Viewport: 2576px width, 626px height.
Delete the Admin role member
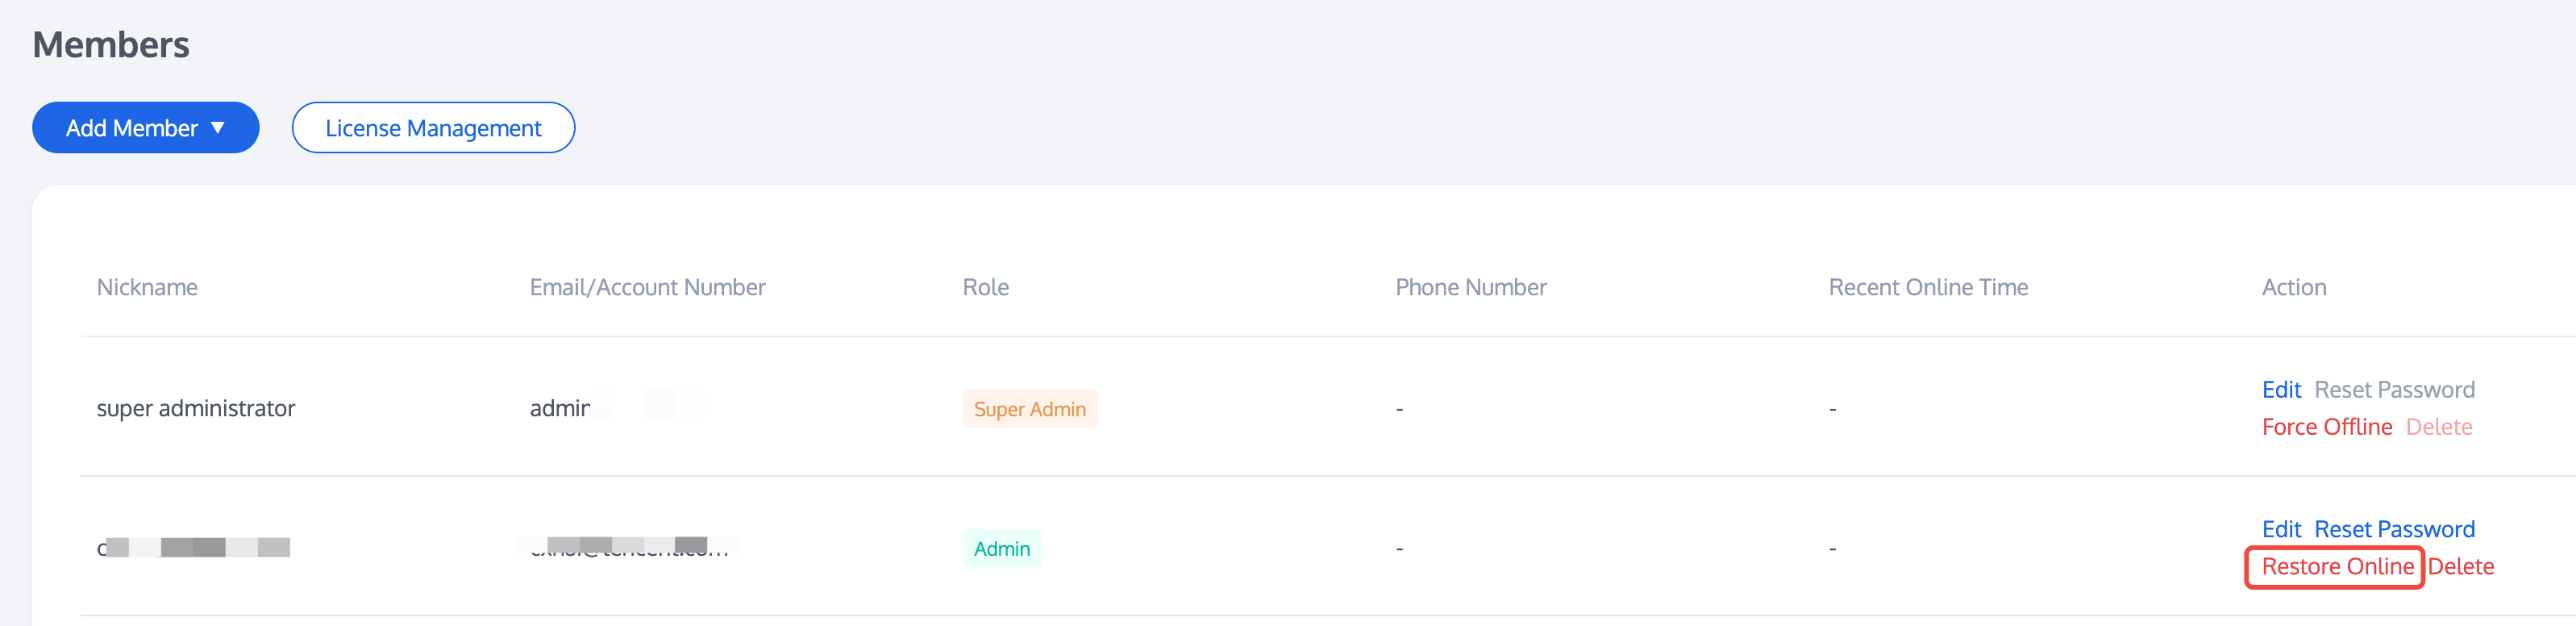coord(2460,567)
